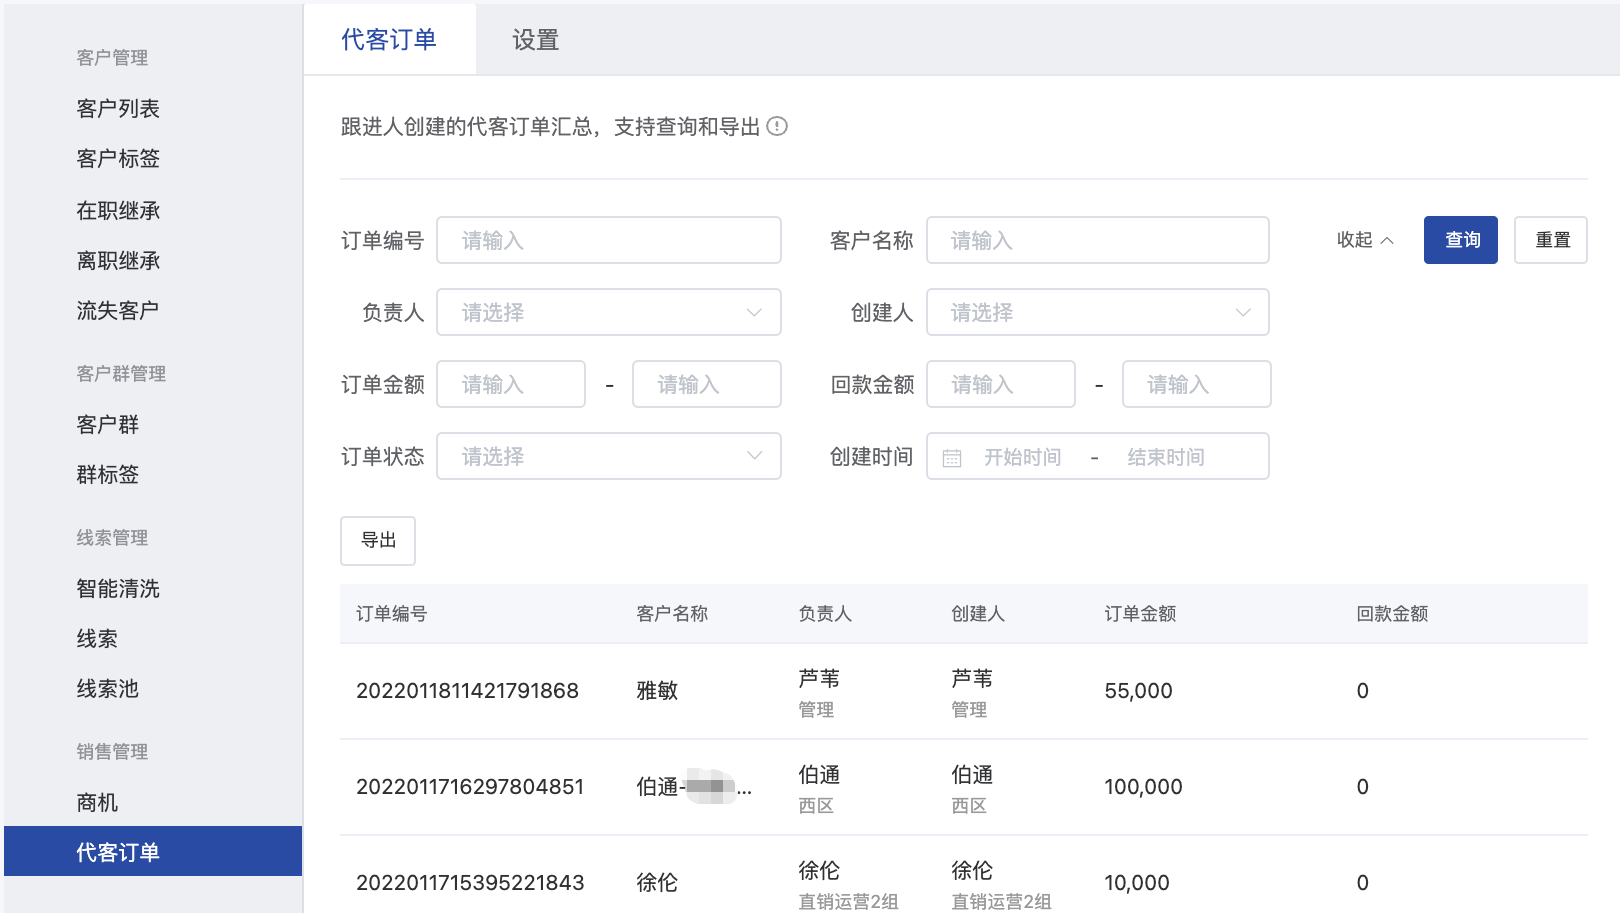Go to 离职继承 in the sidebar
Viewport: 1620px width, 913px height.
(x=118, y=260)
